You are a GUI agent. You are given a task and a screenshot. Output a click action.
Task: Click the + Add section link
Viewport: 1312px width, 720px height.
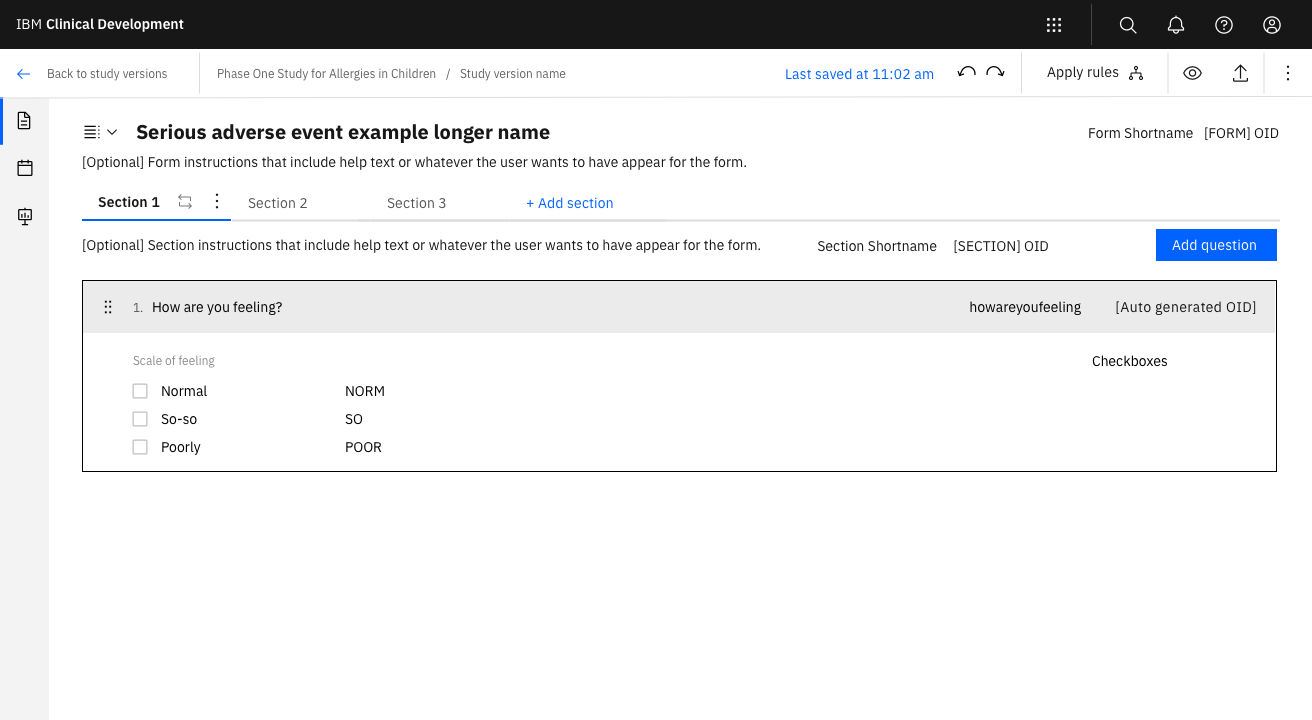[x=570, y=203]
